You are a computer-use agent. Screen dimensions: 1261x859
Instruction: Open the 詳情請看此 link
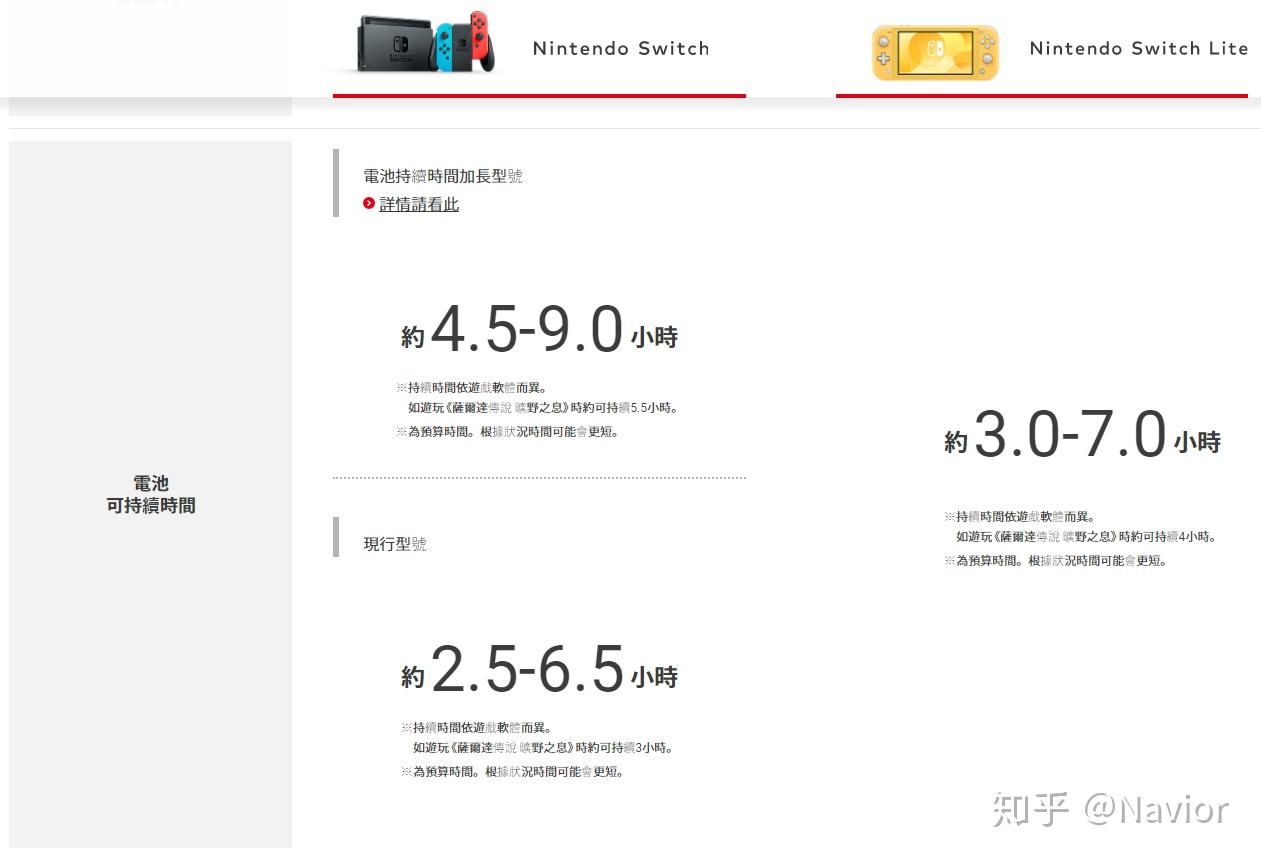coord(419,204)
